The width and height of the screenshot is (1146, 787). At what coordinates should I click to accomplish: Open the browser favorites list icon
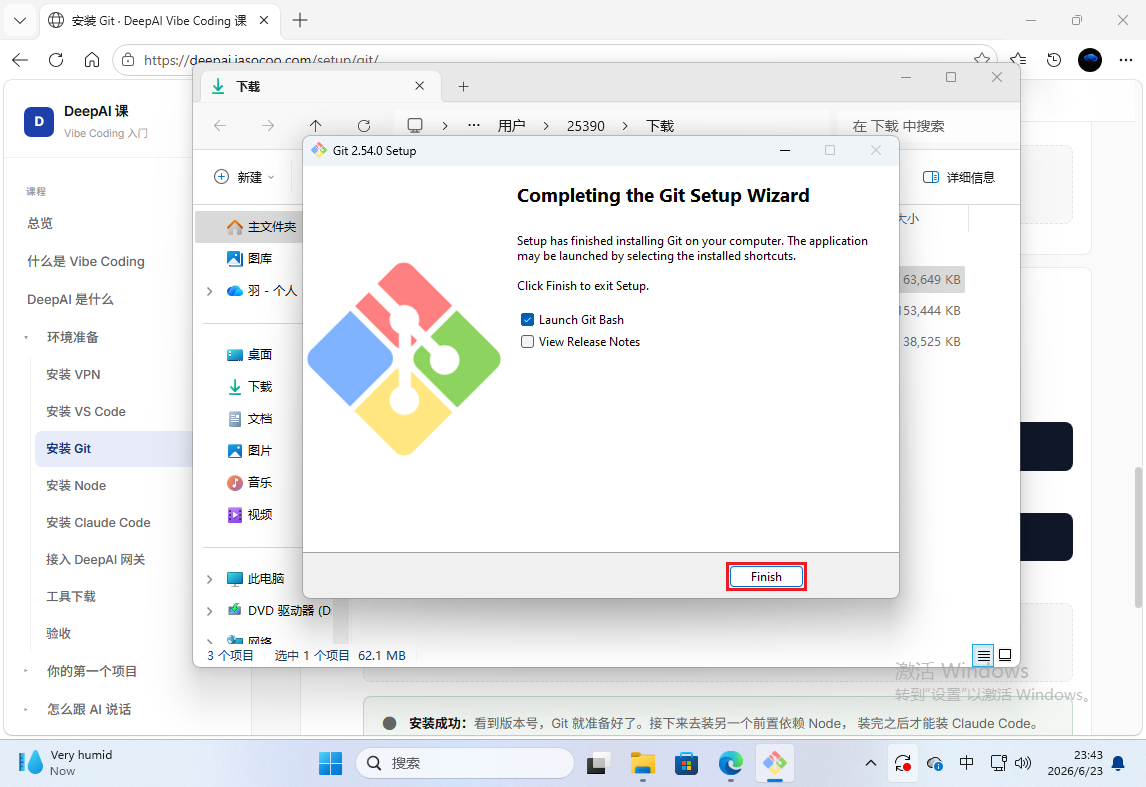(1017, 60)
